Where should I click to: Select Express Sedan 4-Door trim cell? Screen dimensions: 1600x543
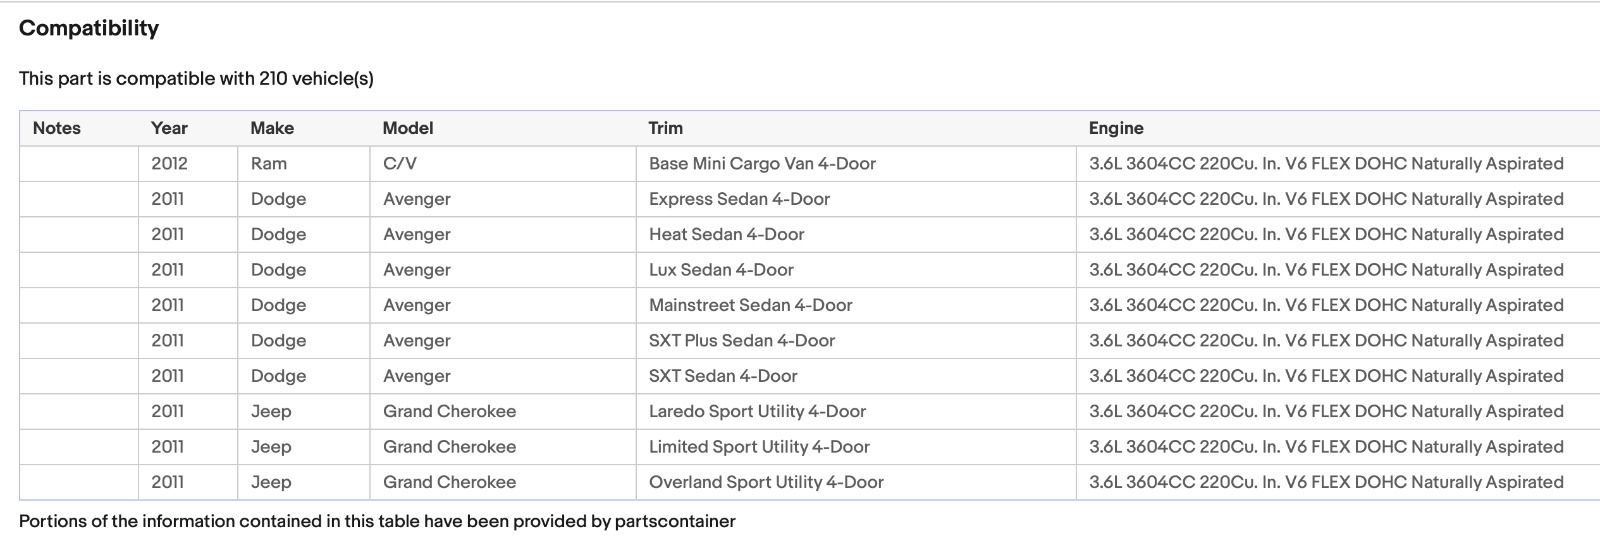point(856,199)
